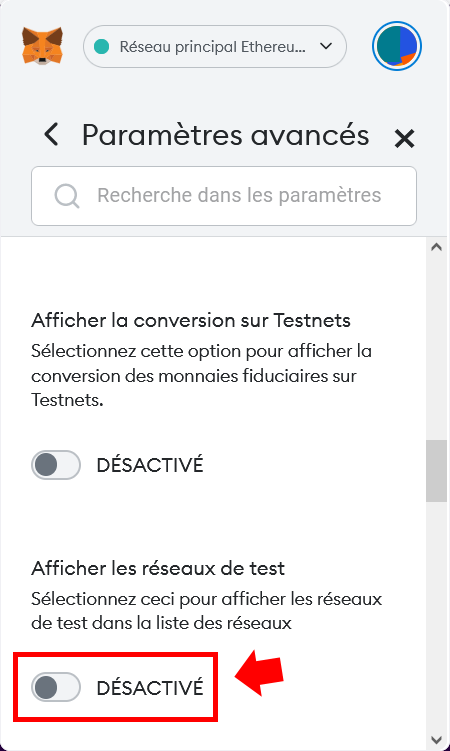This screenshot has width=450, height=751.
Task: Enable the conversion sur Testnets toggle
Action: click(x=56, y=465)
